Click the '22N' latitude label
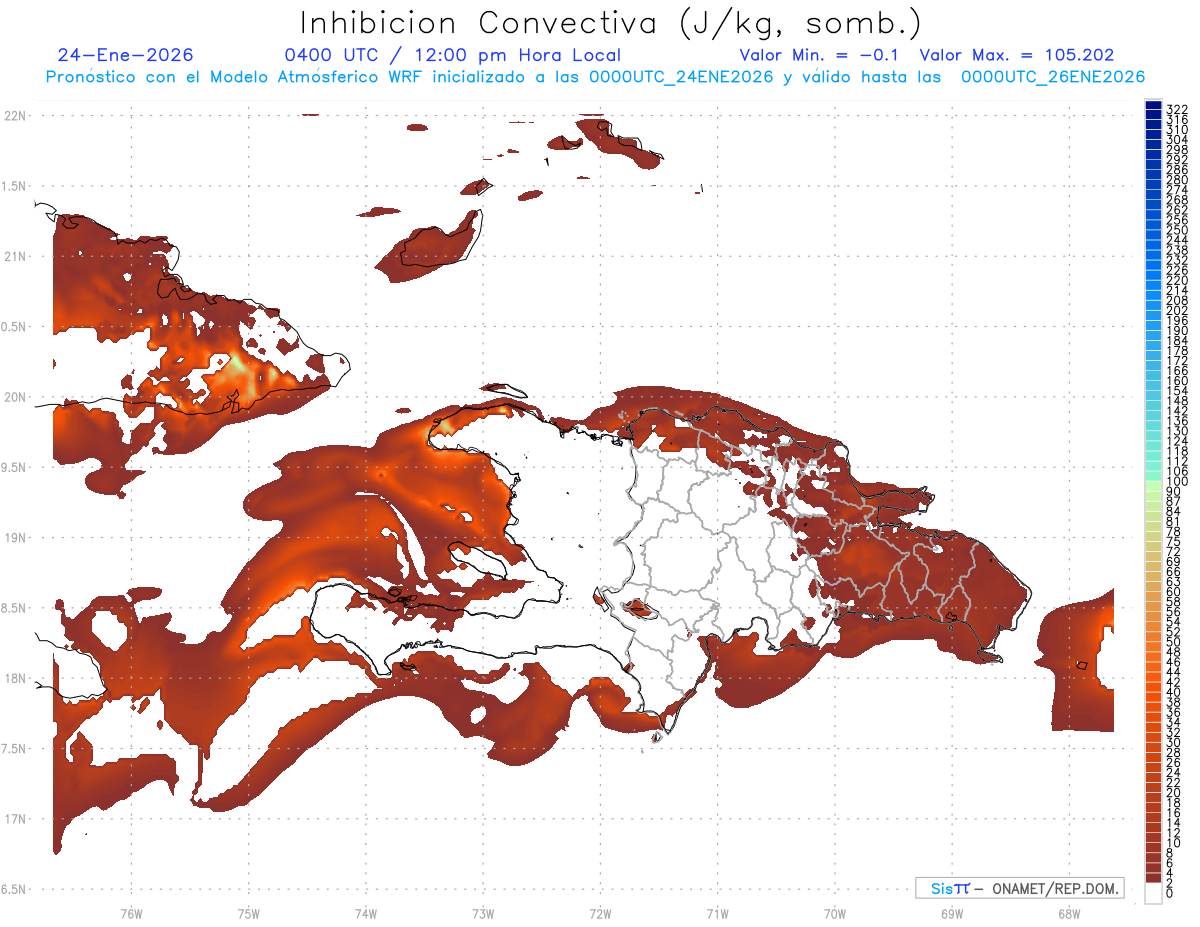Viewport: 1200px width, 927px height. coord(15,116)
